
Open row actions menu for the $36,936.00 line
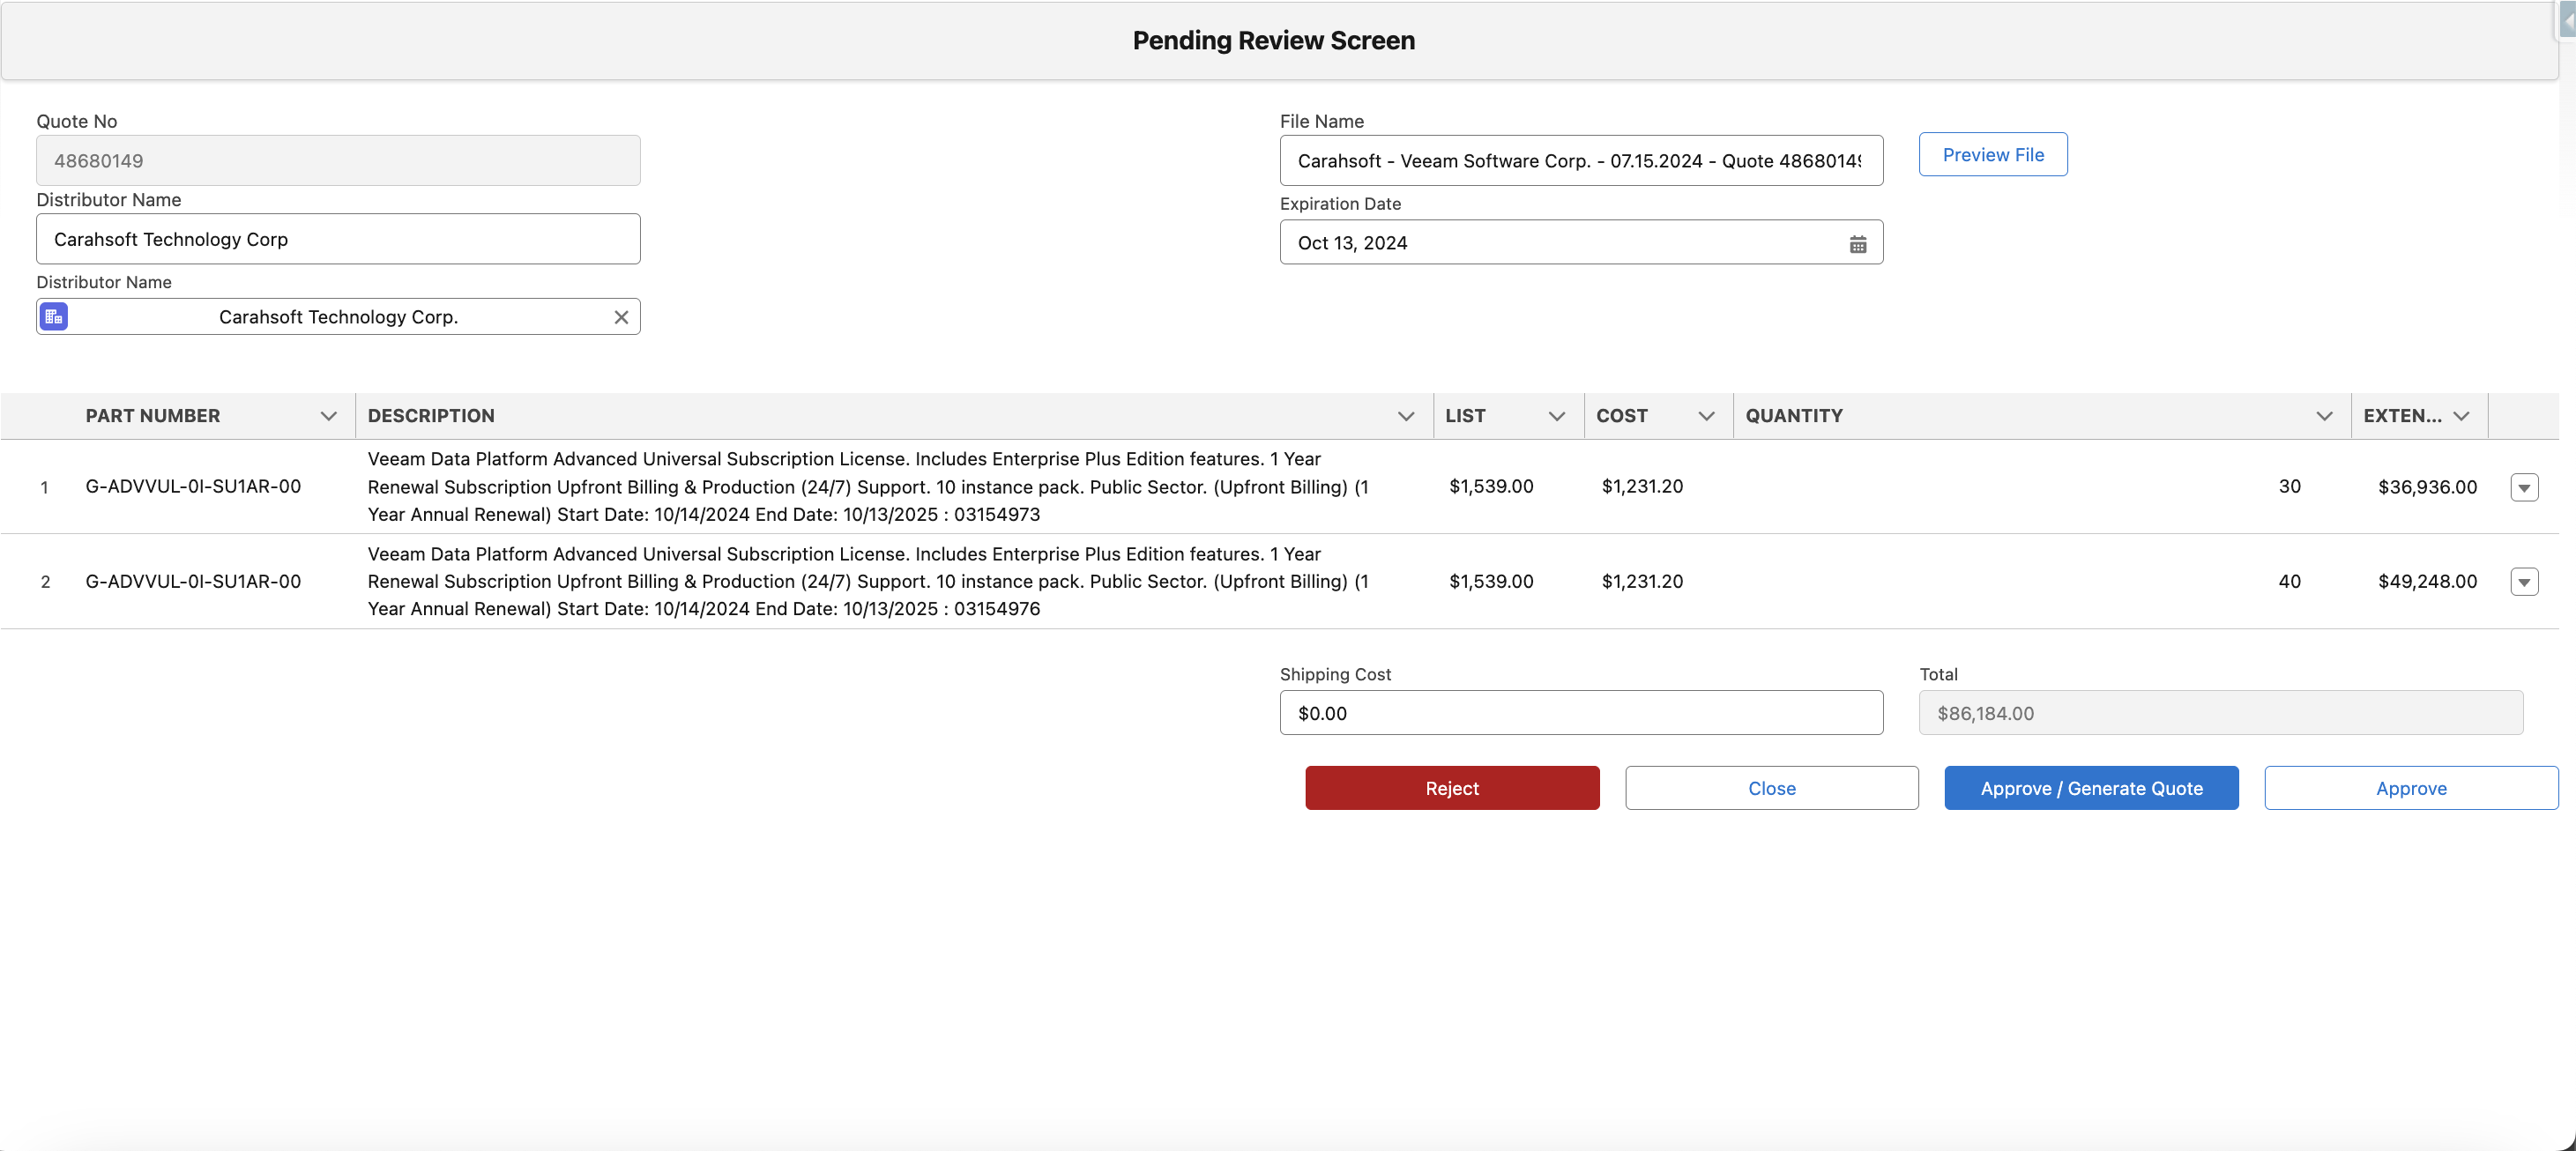point(2523,487)
